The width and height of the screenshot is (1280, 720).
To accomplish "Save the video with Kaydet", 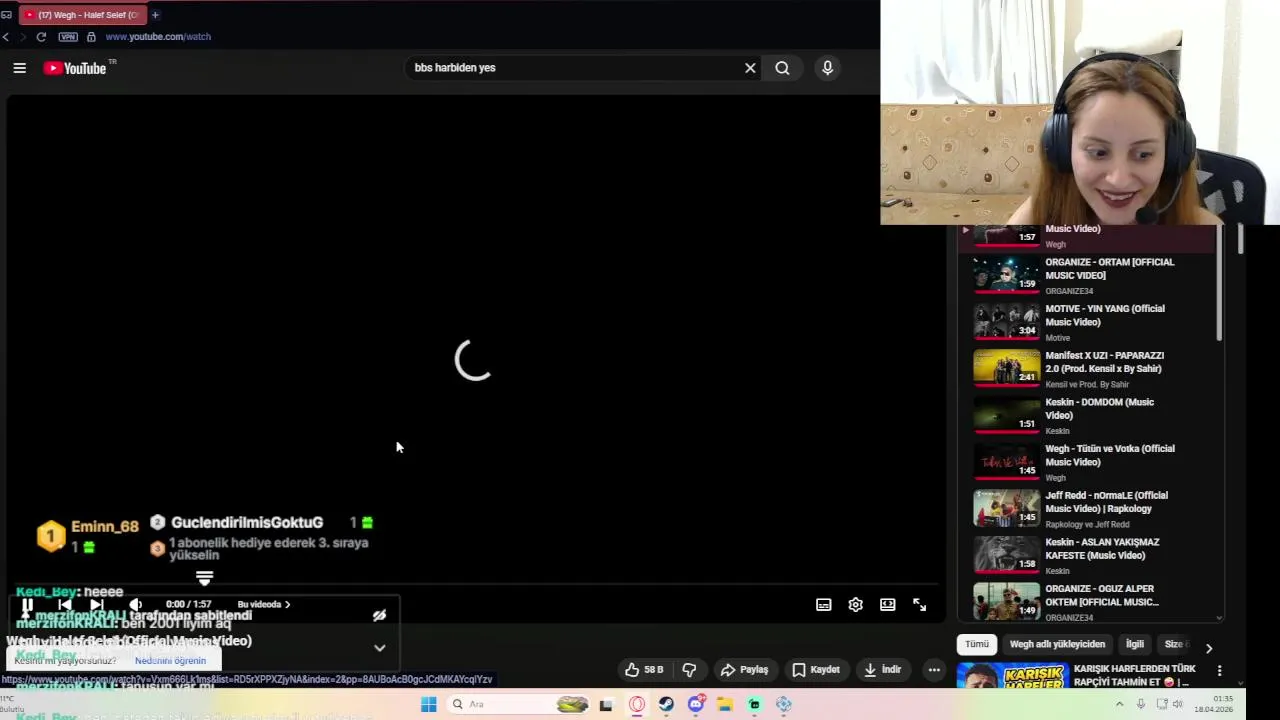I will coord(816,670).
